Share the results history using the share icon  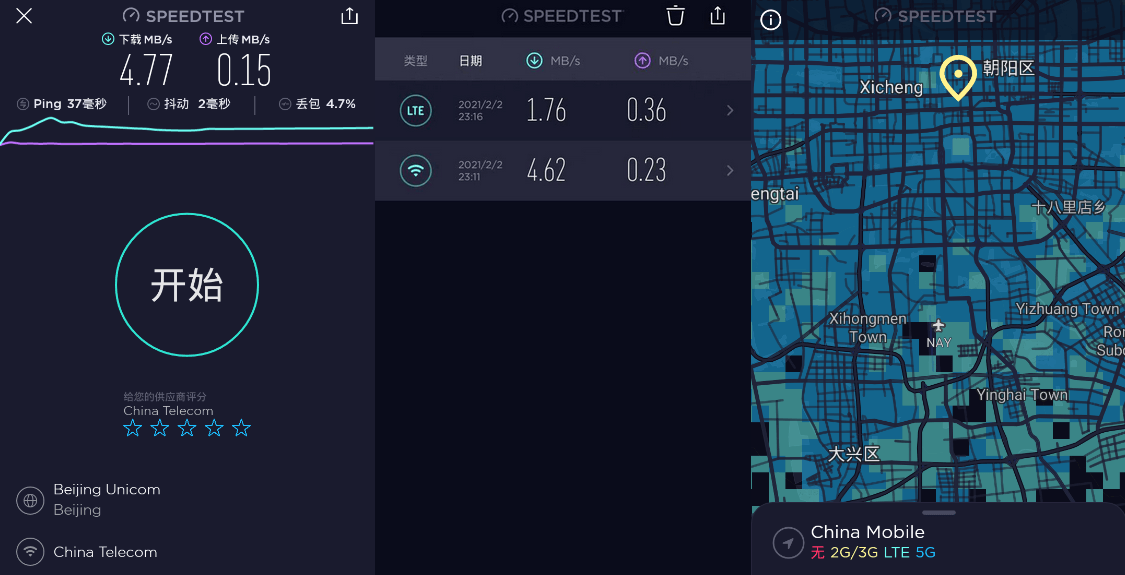point(717,16)
